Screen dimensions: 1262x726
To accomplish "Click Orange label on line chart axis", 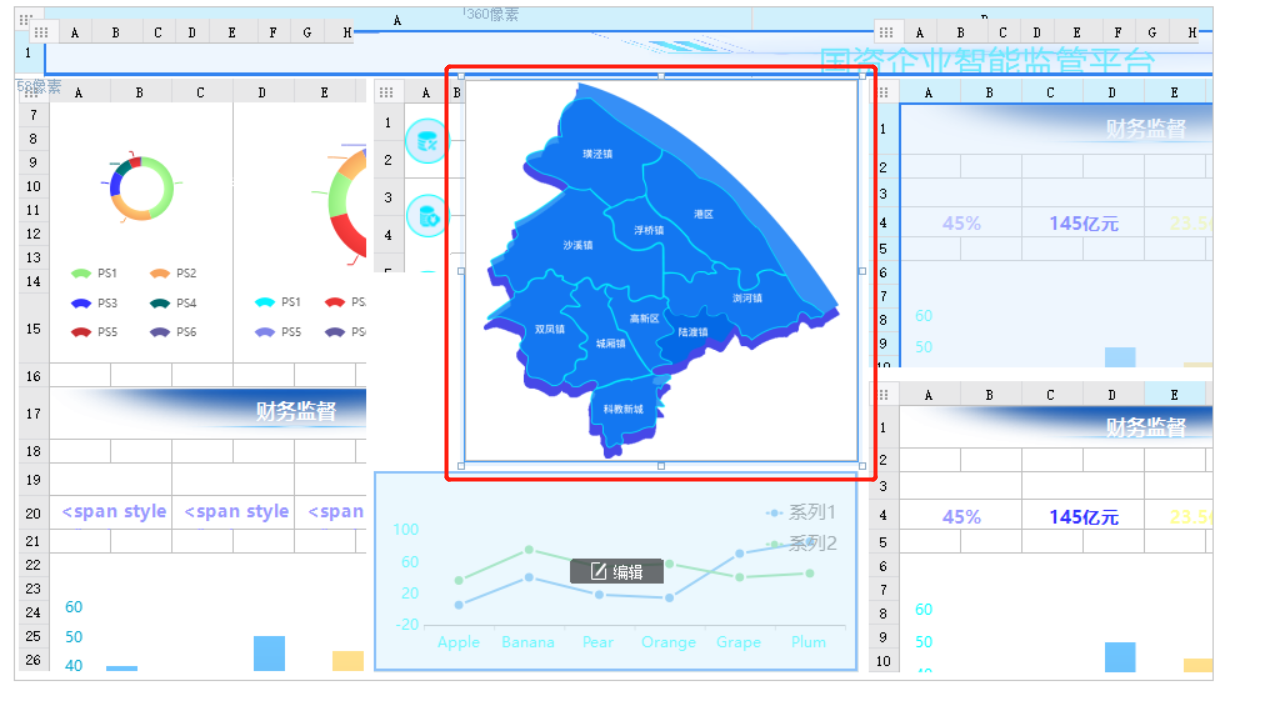I will coord(668,642).
